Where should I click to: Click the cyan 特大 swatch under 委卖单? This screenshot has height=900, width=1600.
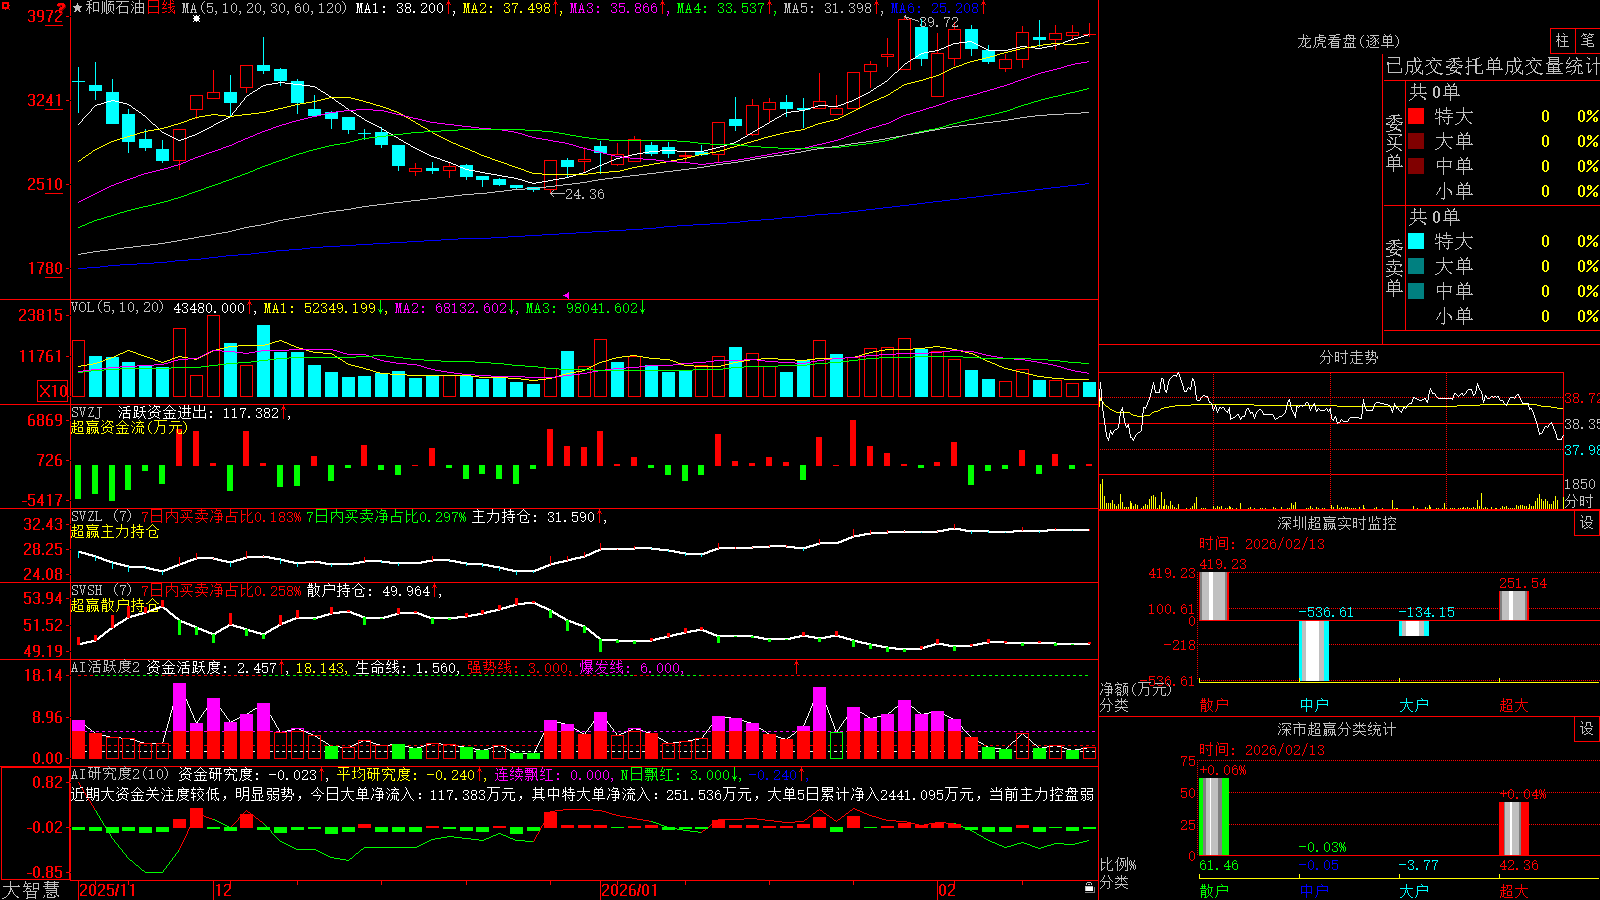tap(1416, 241)
